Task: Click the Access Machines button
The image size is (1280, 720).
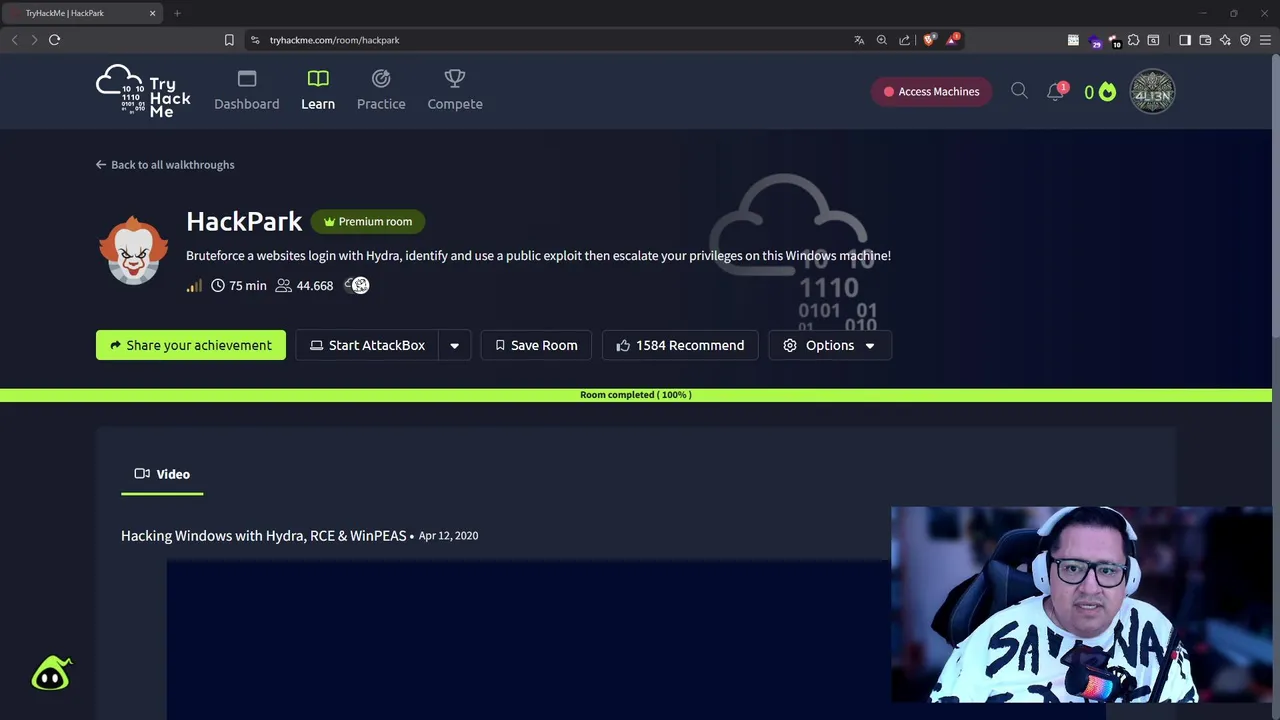Action: pyautogui.click(x=931, y=91)
